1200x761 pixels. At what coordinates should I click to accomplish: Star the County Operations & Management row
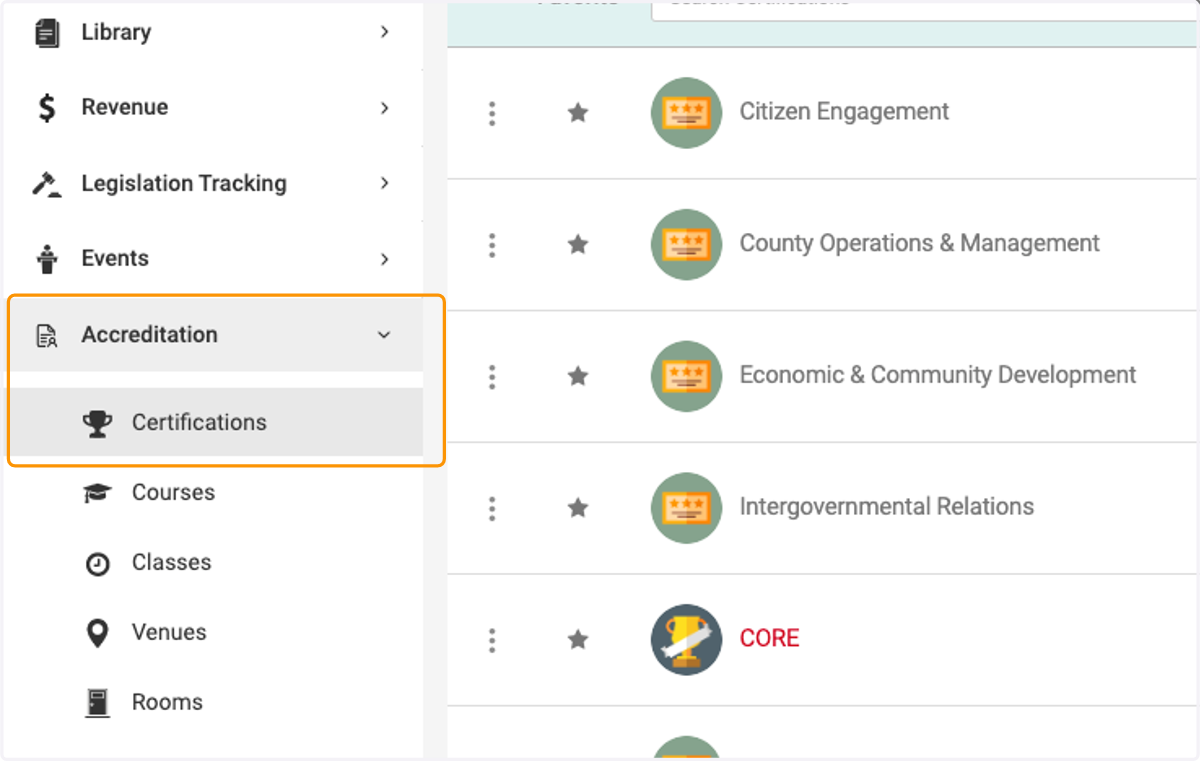pyautogui.click(x=578, y=244)
